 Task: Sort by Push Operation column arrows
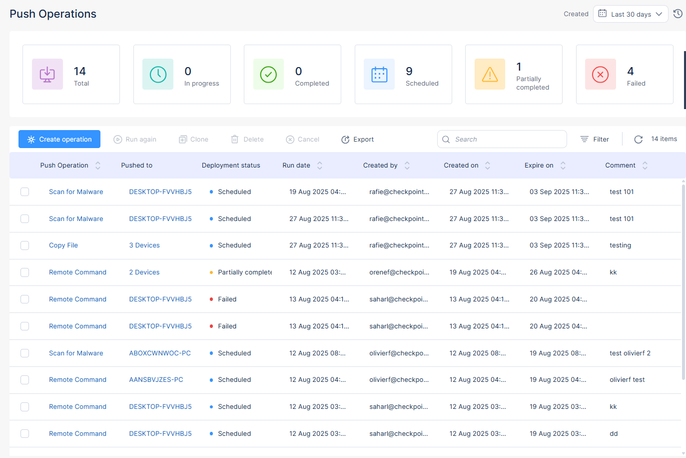pos(98,165)
